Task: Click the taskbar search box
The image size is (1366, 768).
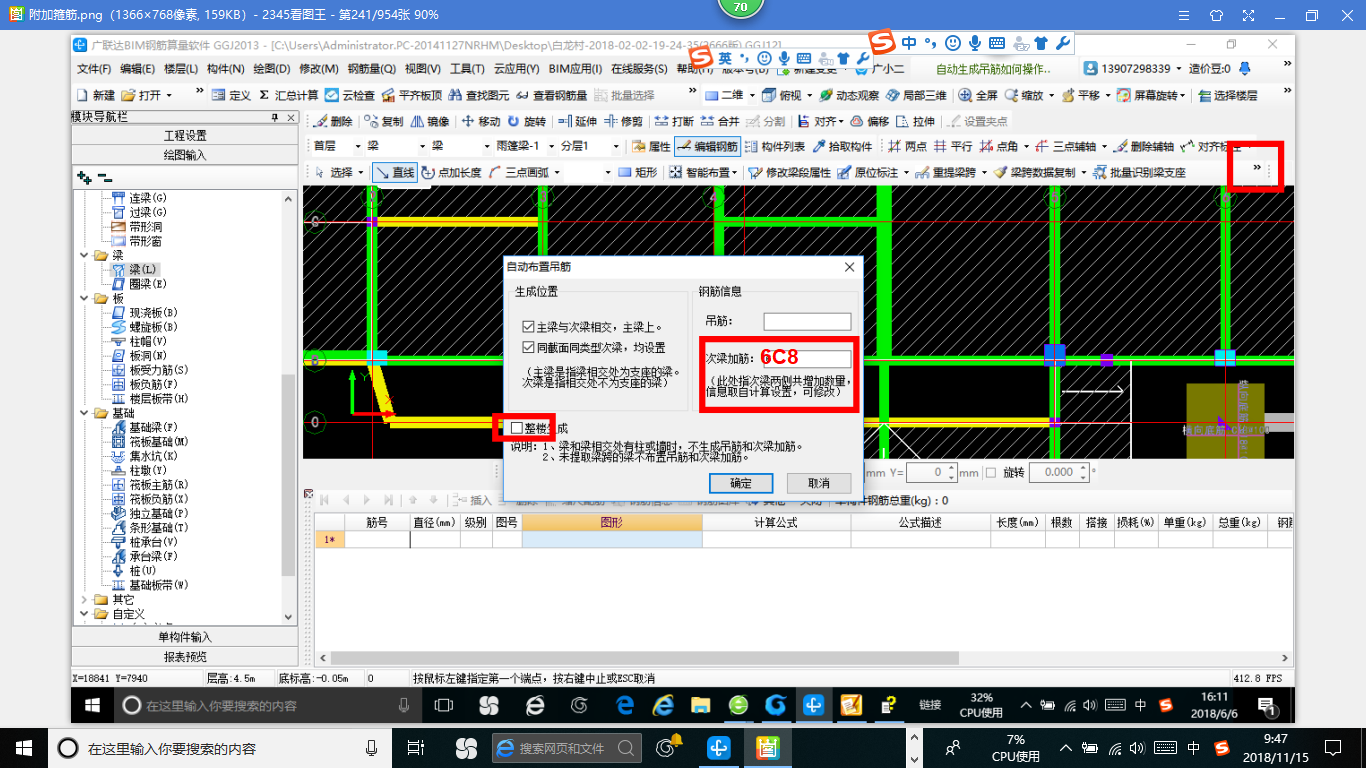Action: coord(220,748)
